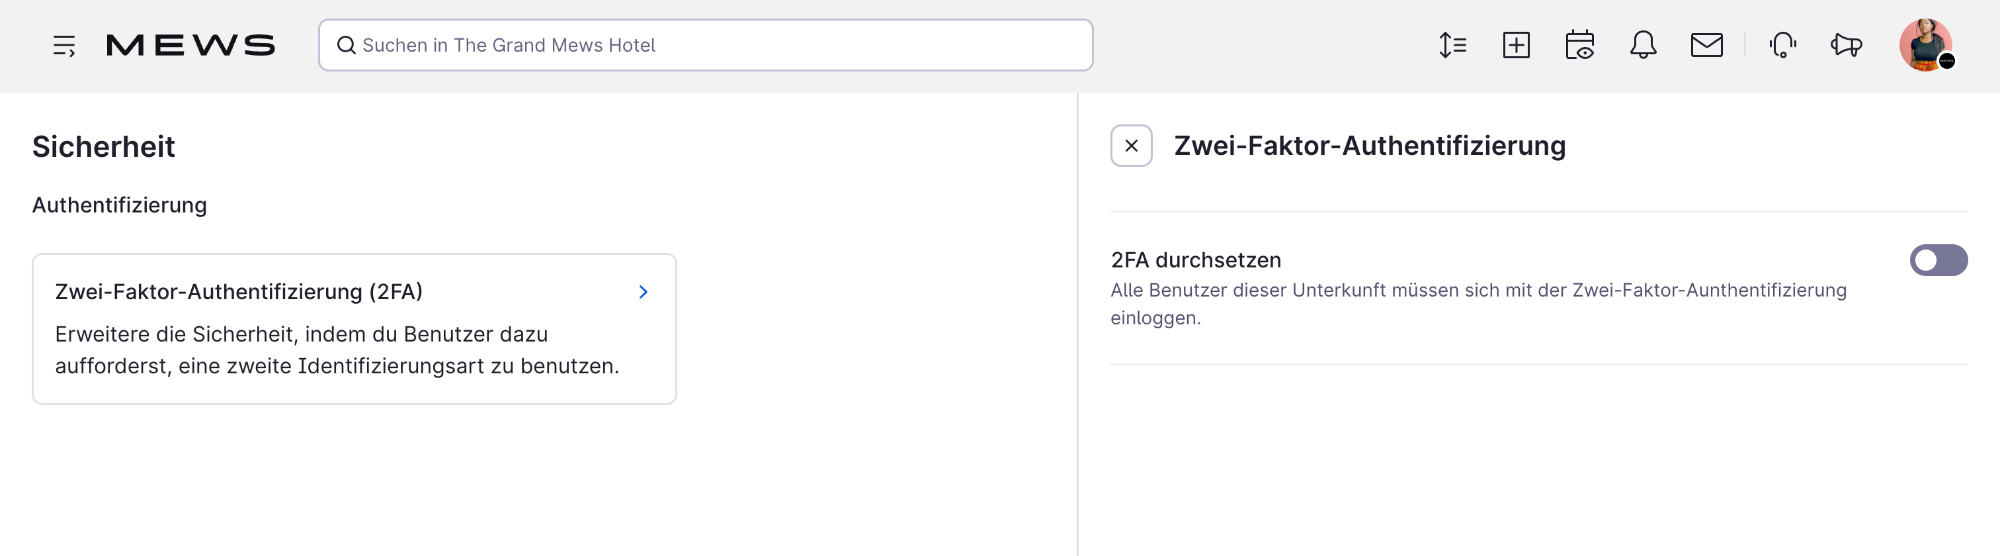
Task: Open the calendar with eye icon
Action: pyautogui.click(x=1580, y=45)
